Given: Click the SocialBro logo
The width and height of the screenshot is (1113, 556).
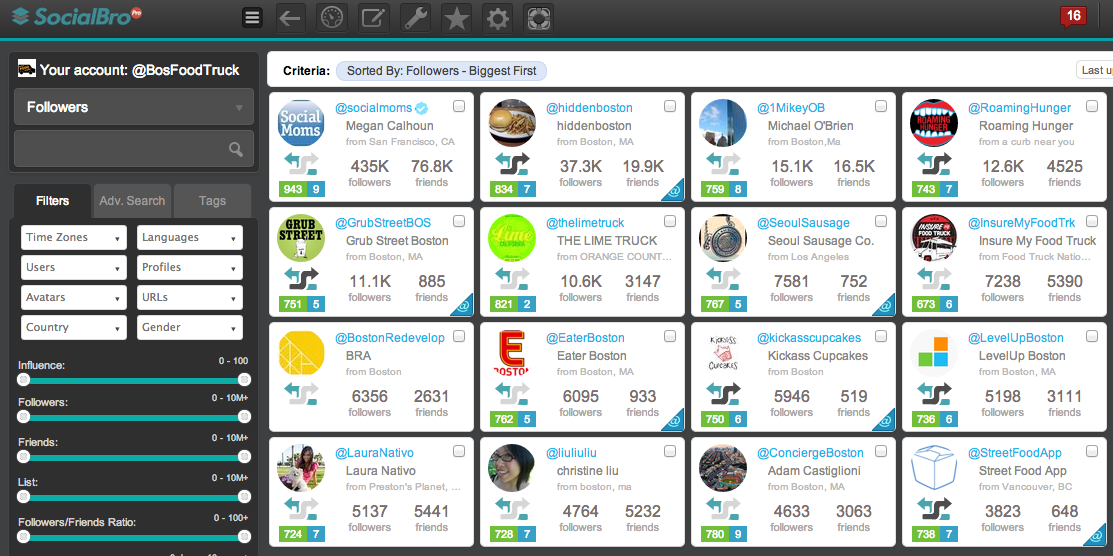Looking at the screenshot, I should coord(77,16).
